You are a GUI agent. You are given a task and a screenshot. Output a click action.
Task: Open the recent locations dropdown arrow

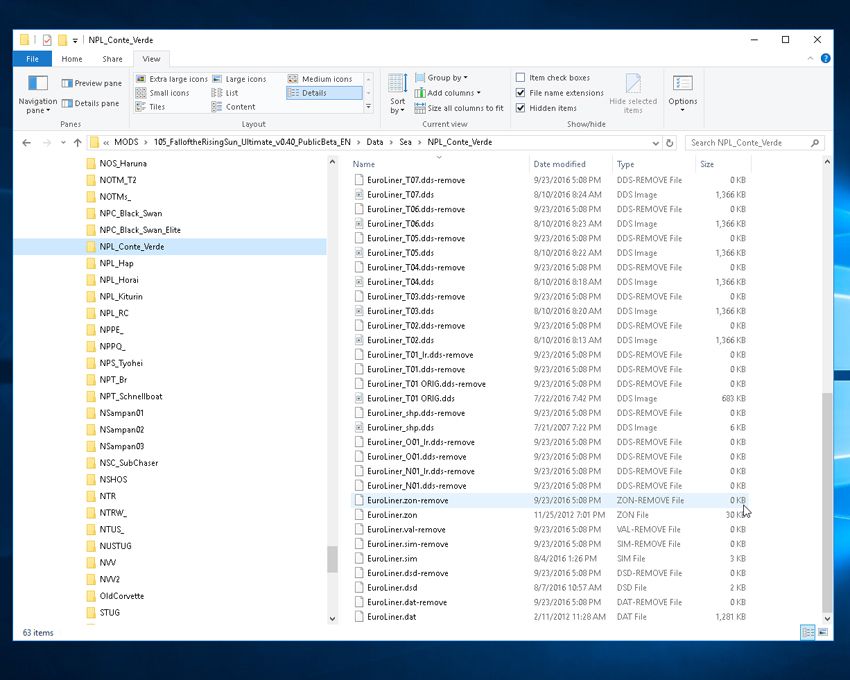(63, 143)
